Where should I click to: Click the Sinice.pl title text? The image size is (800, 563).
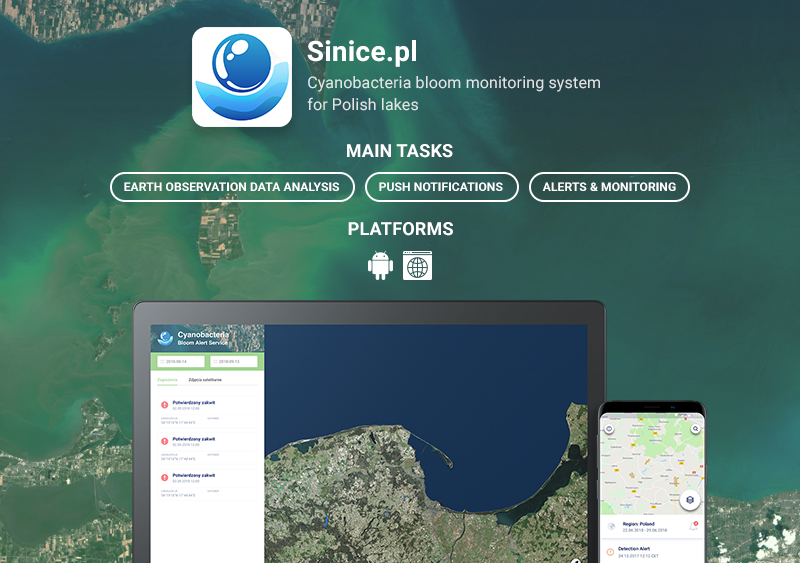click(x=362, y=52)
